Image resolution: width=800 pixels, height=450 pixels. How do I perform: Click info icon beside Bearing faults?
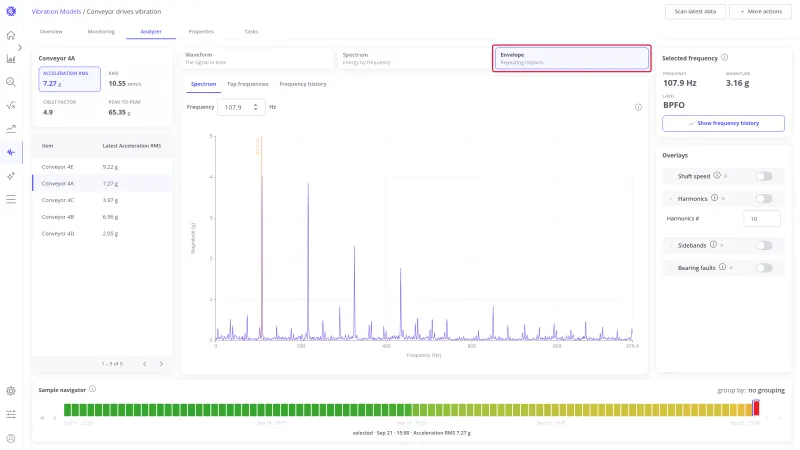click(722, 267)
